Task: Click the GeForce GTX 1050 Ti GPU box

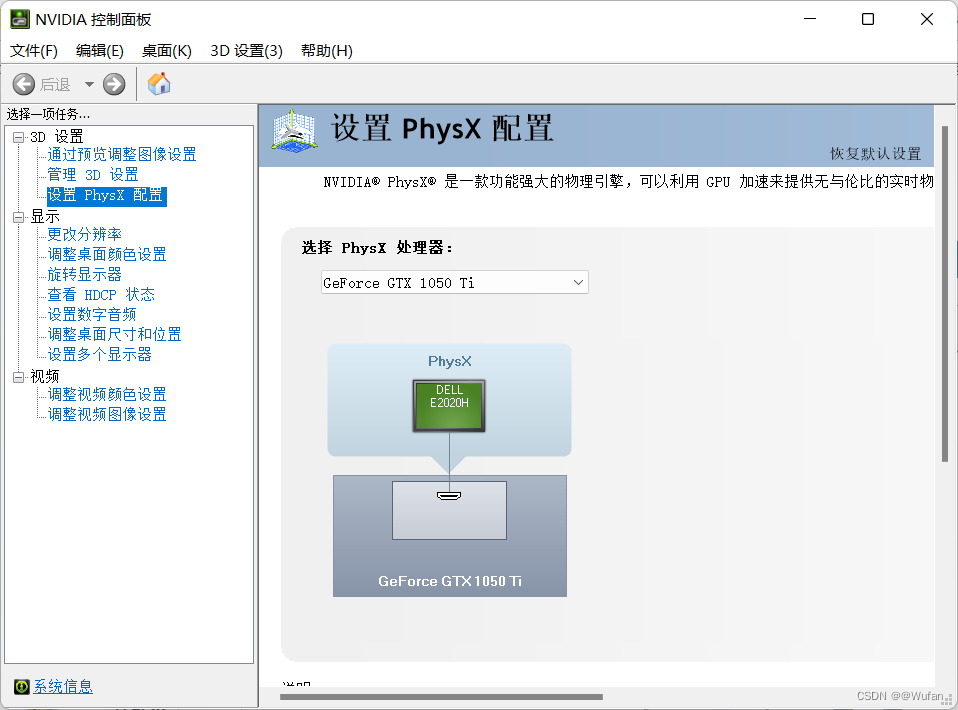Action: click(x=450, y=536)
